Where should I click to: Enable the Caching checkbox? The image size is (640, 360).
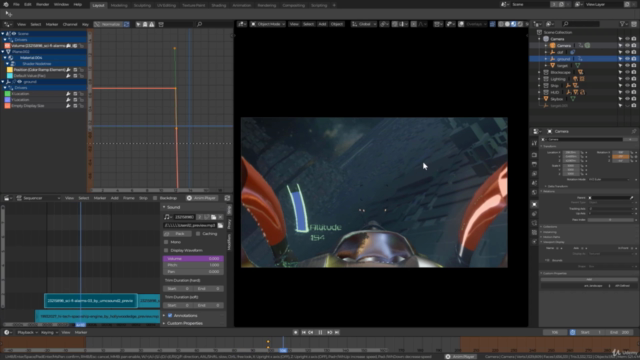(198, 234)
